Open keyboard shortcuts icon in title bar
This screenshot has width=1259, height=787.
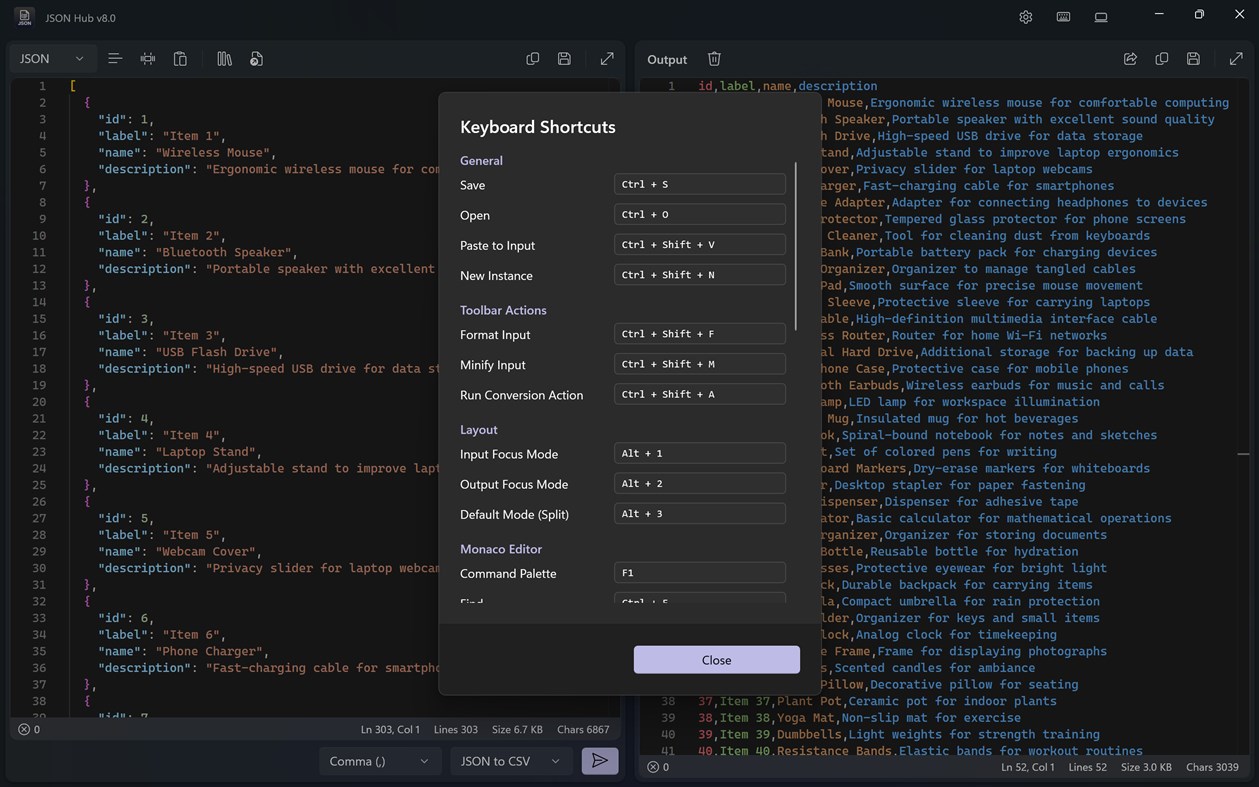(x=1063, y=17)
